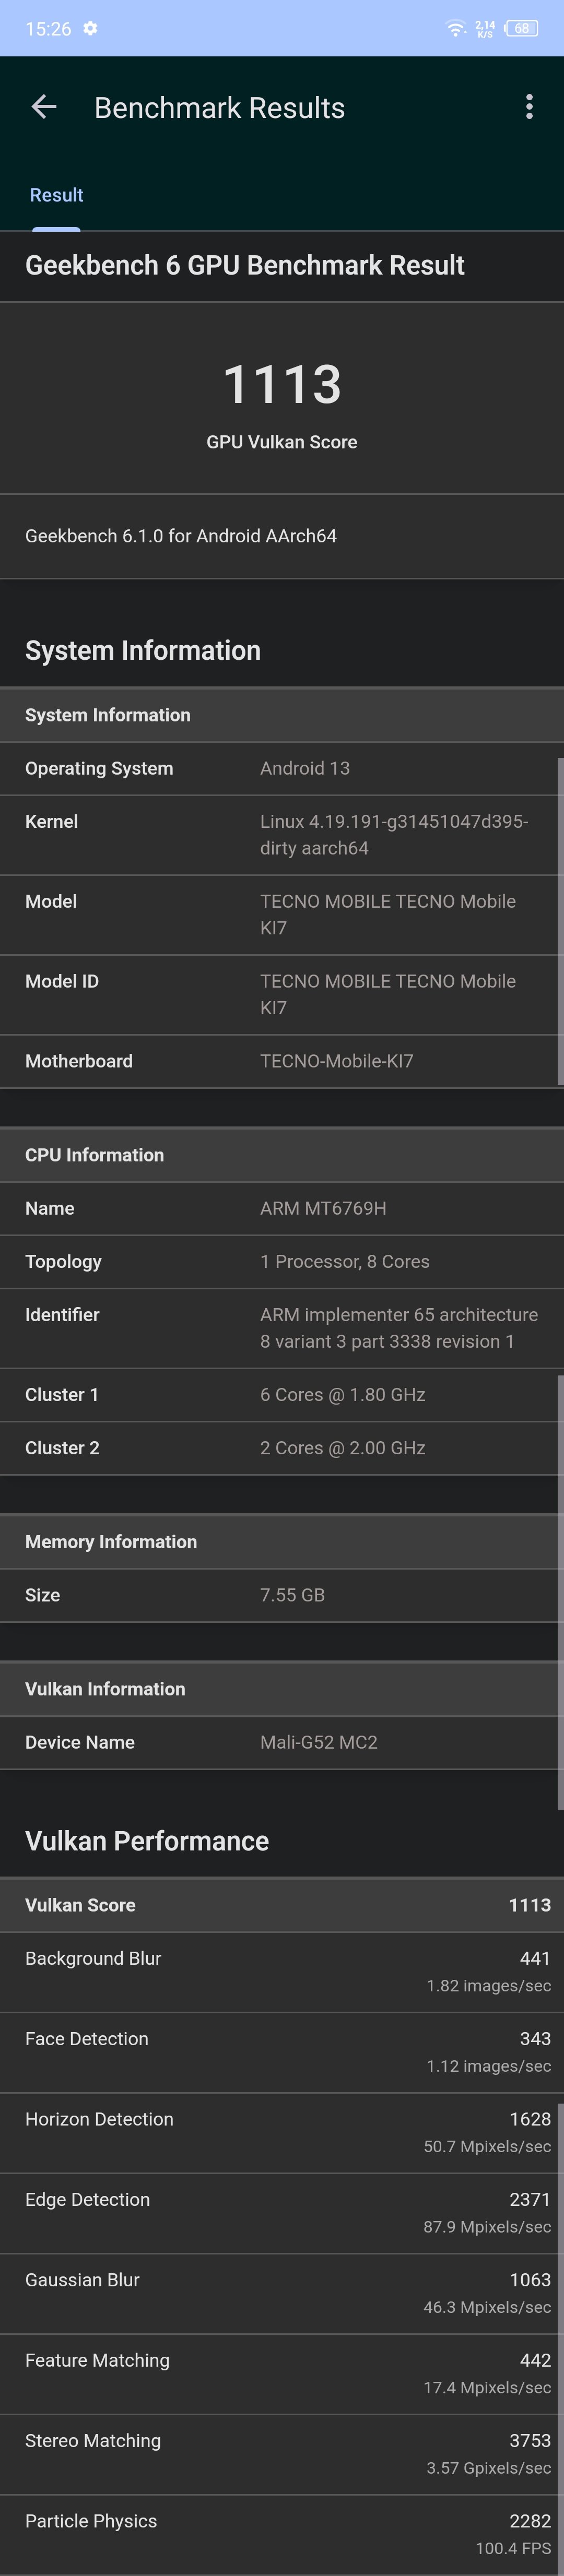
Task: Open the three-dot overflow menu
Action: (x=529, y=107)
